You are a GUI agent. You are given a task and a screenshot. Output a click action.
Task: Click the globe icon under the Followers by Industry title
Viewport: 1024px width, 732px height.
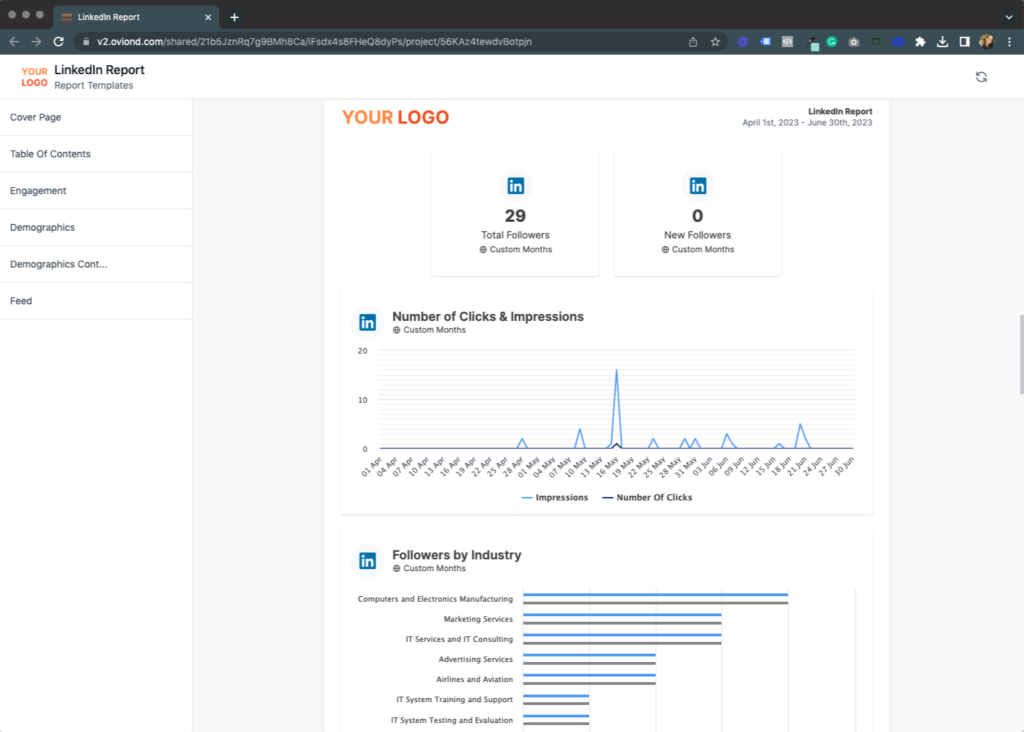(396, 568)
